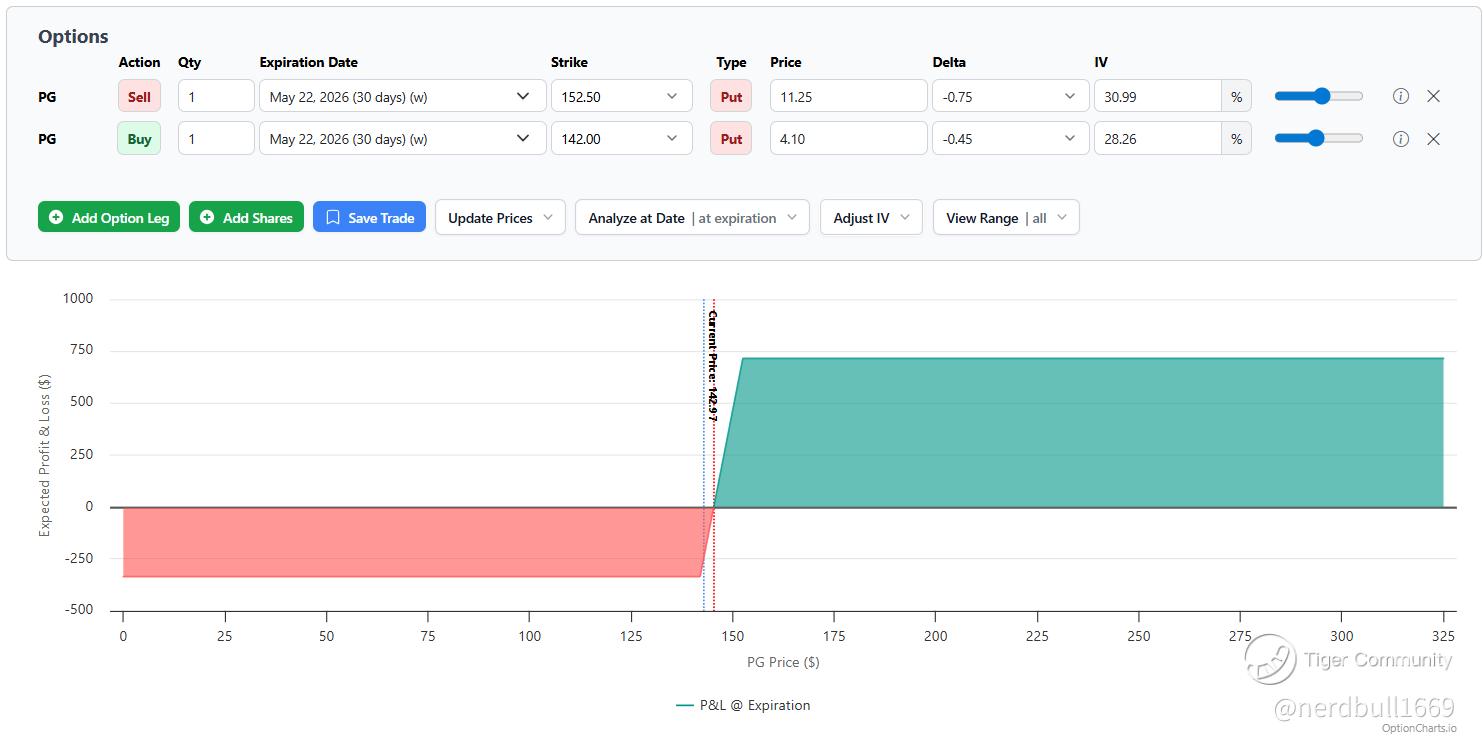Click the "Current Price: 142.97" chart label
Viewport: 1483px width, 741px height.
712,365
